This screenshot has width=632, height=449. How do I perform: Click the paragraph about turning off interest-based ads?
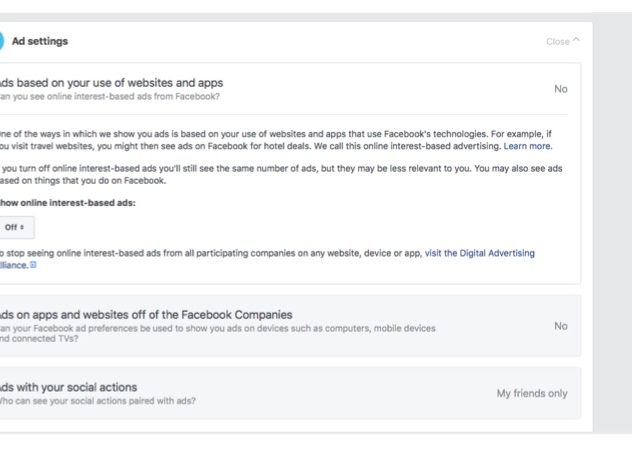[280, 174]
